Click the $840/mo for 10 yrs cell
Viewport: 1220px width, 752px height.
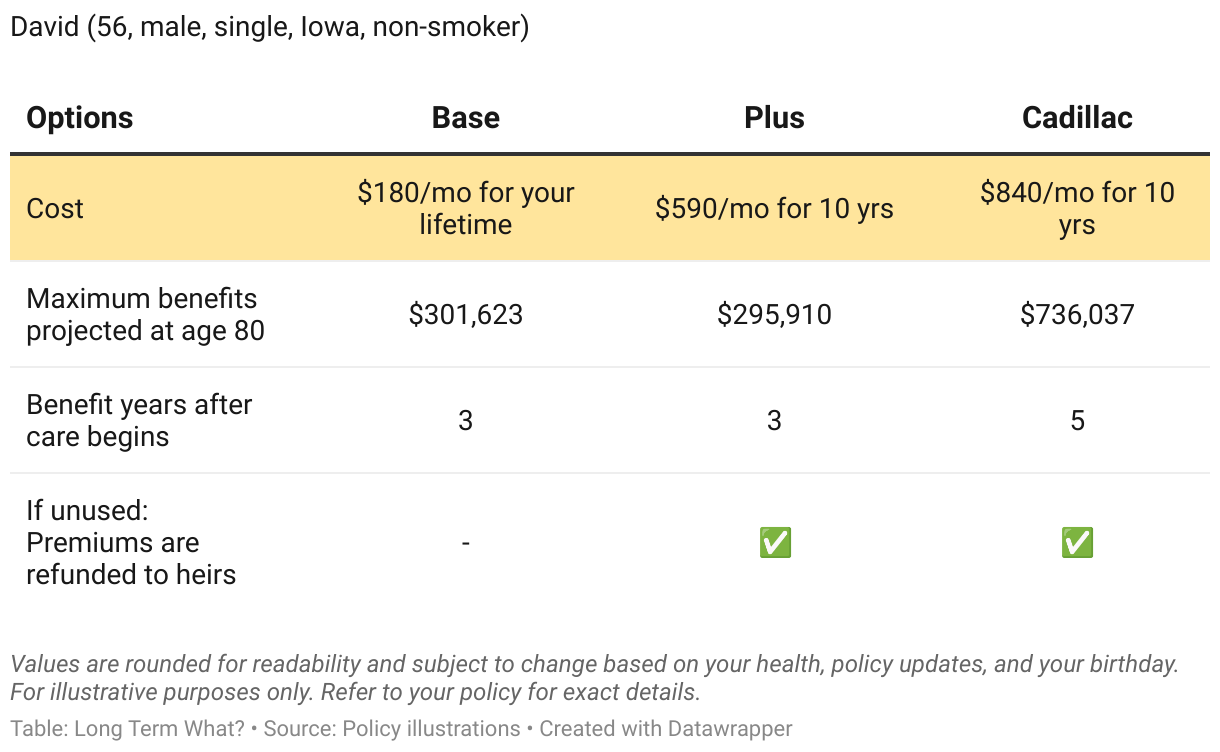coord(1077,208)
